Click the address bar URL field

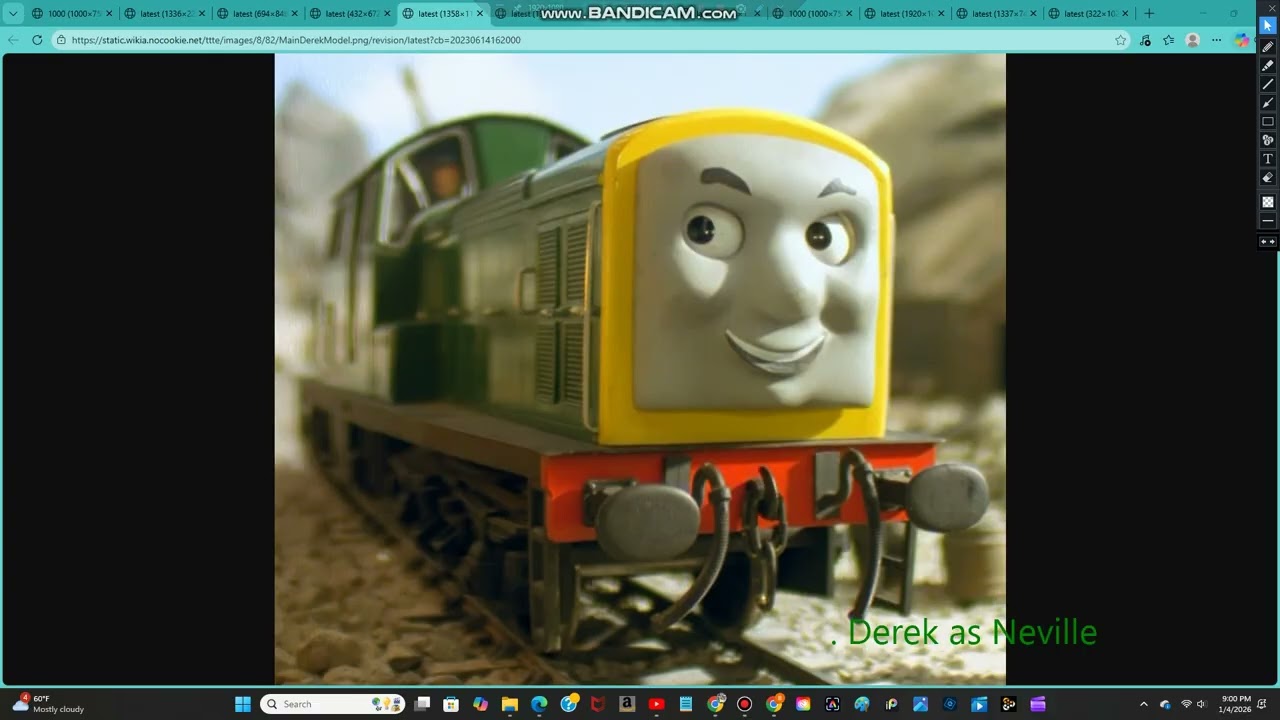point(590,40)
